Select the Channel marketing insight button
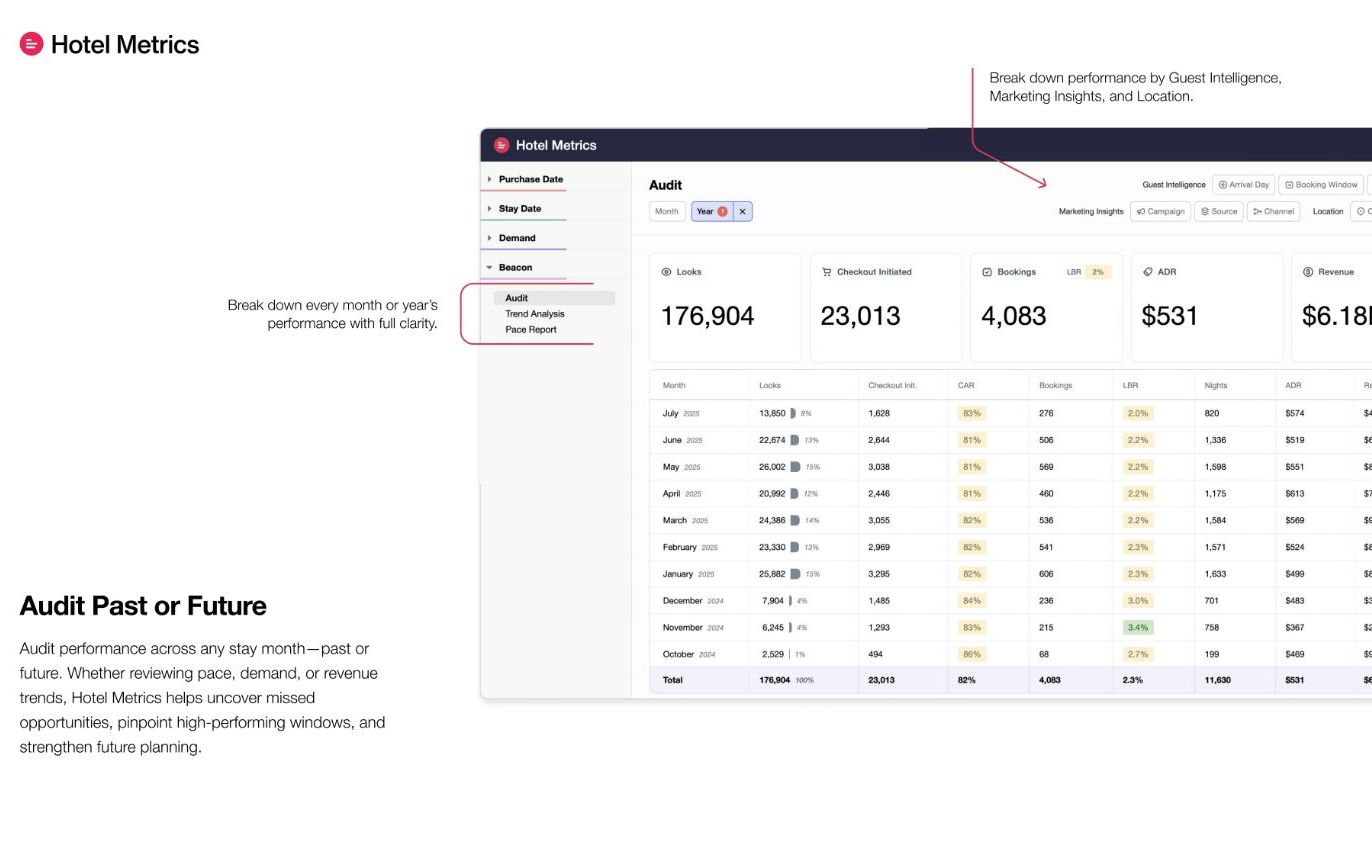Viewport: 1372px width, 858px height. point(1273,211)
